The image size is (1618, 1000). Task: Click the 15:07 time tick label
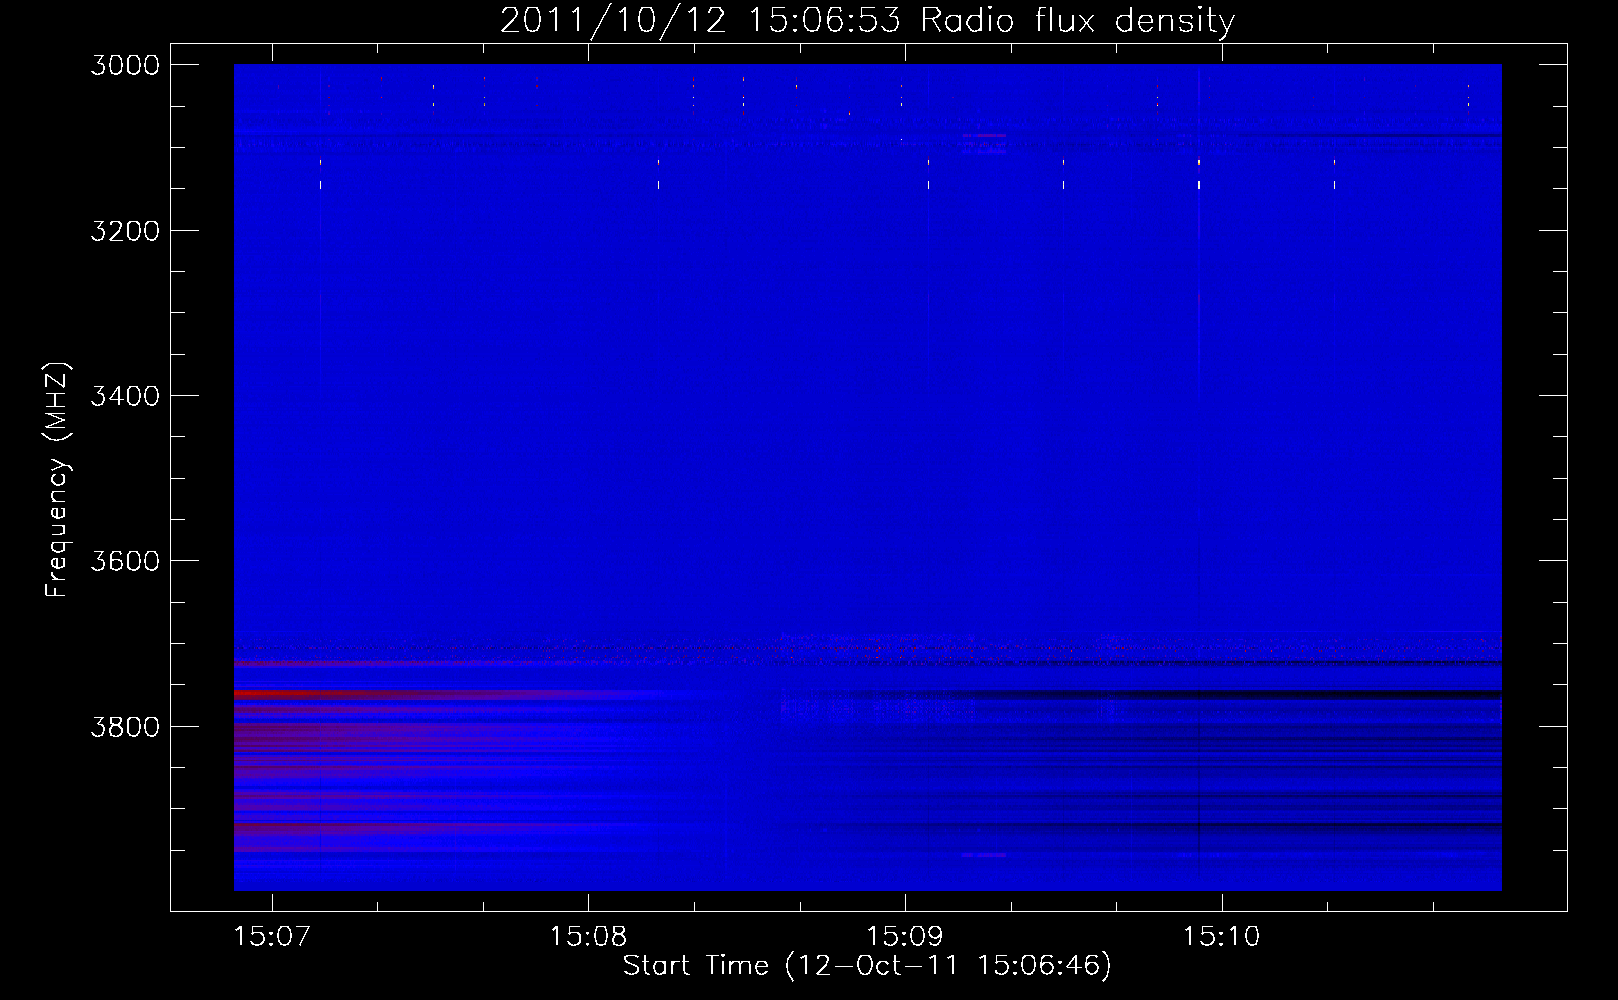point(272,937)
